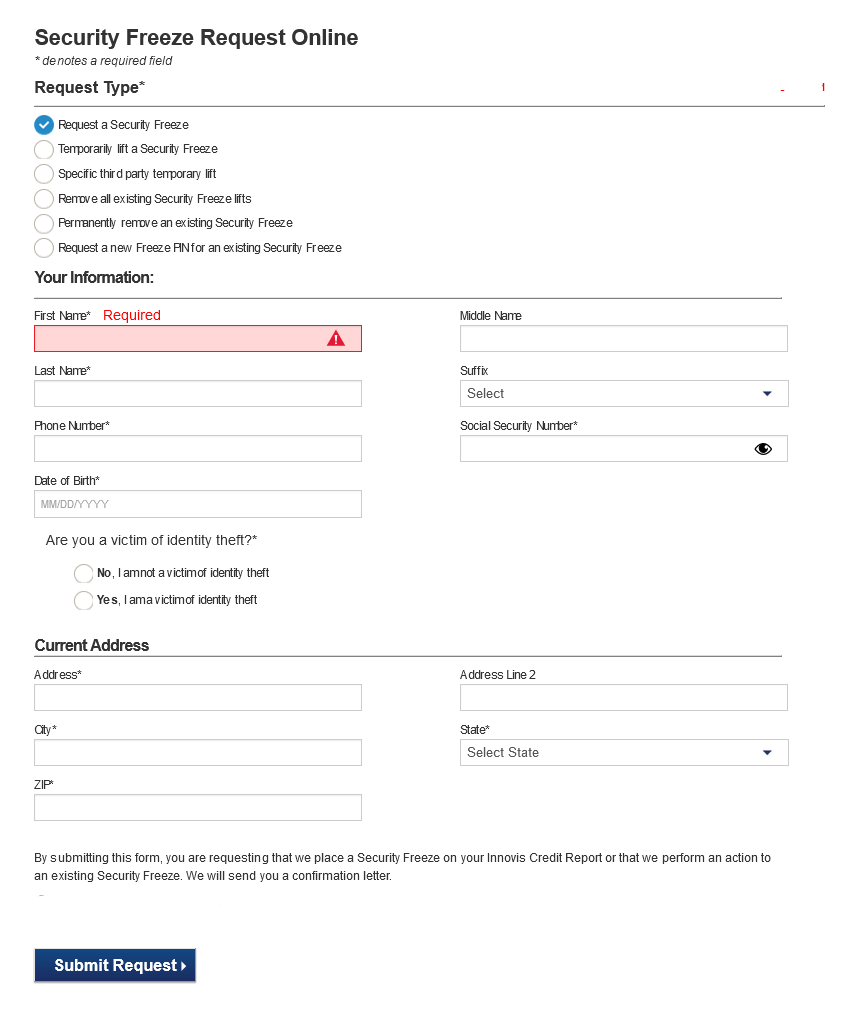The image size is (859, 1017).
Task: Select No, I am not a victim
Action: point(84,573)
